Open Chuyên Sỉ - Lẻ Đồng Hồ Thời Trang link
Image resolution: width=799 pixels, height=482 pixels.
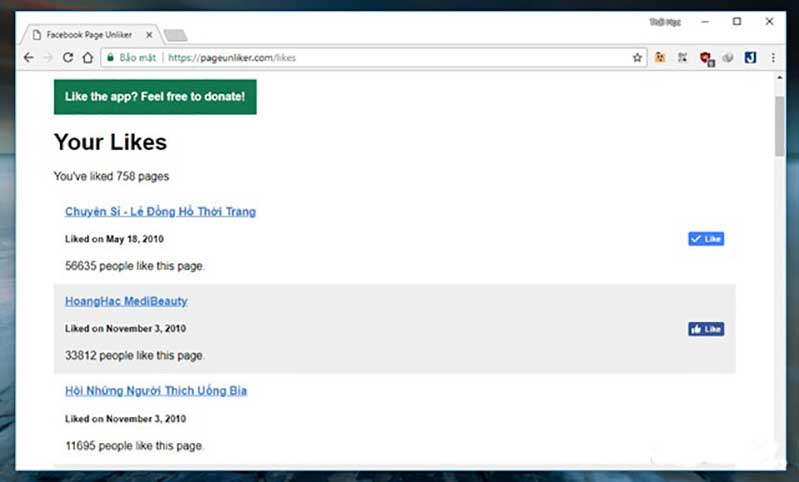[x=160, y=211]
